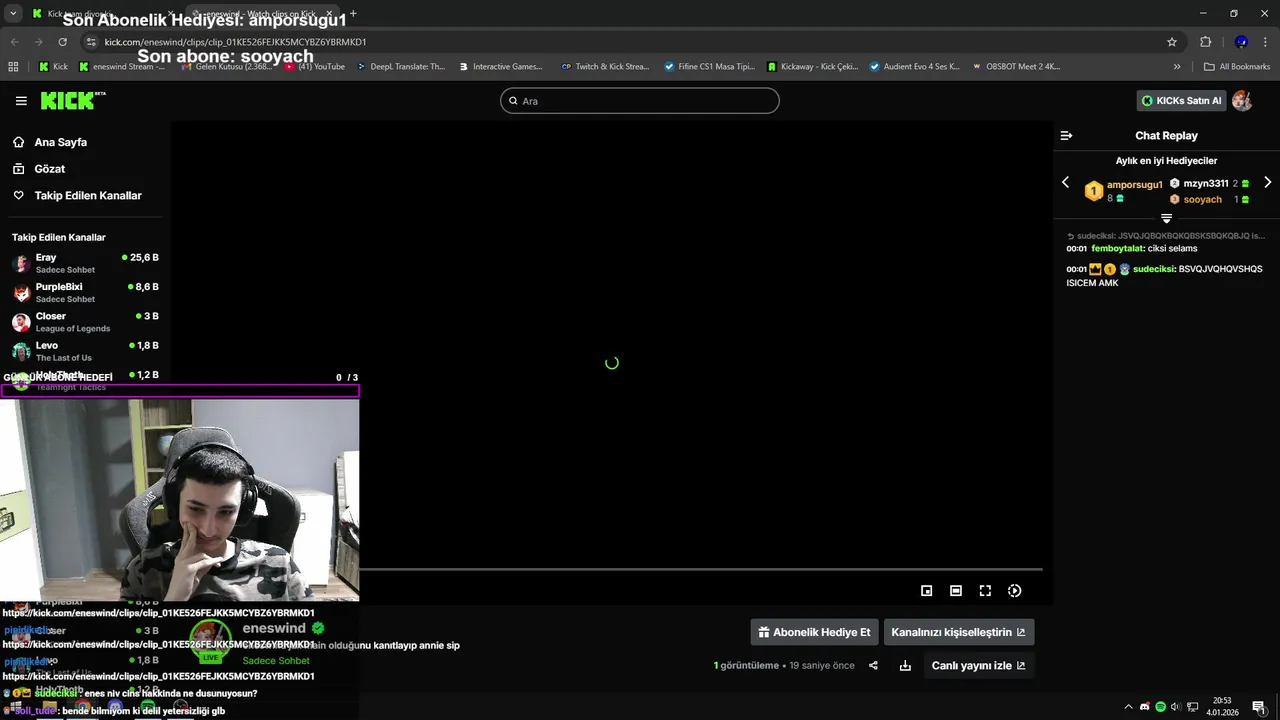
Task: Go back to previous page
Action: point(14,42)
